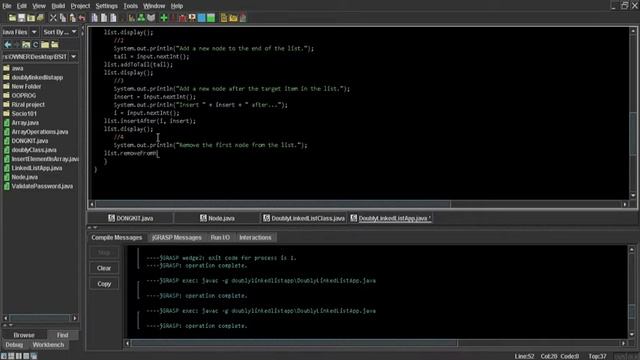The image size is (640, 360).
Task: Refresh the file browser with C icon
Action: pyautogui.click(x=36, y=44)
